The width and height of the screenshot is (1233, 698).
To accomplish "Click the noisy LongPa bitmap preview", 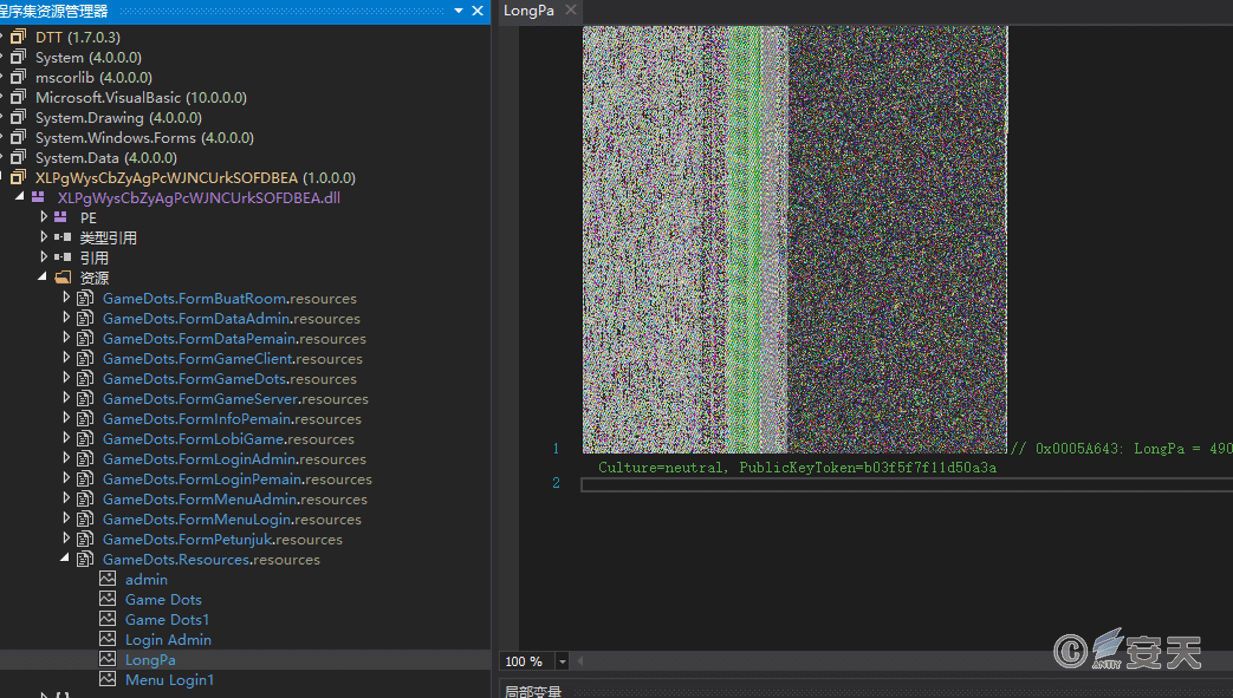I will click(795, 240).
